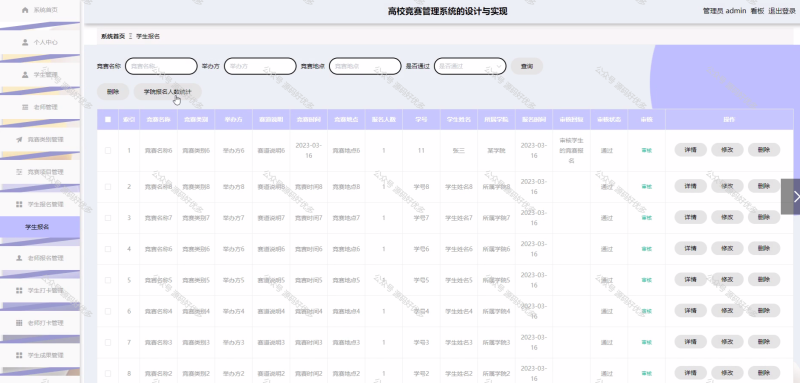This screenshot has height=383, width=800.
Task: Click 修改 for the 学生姓名4 row
Action: coord(727,311)
